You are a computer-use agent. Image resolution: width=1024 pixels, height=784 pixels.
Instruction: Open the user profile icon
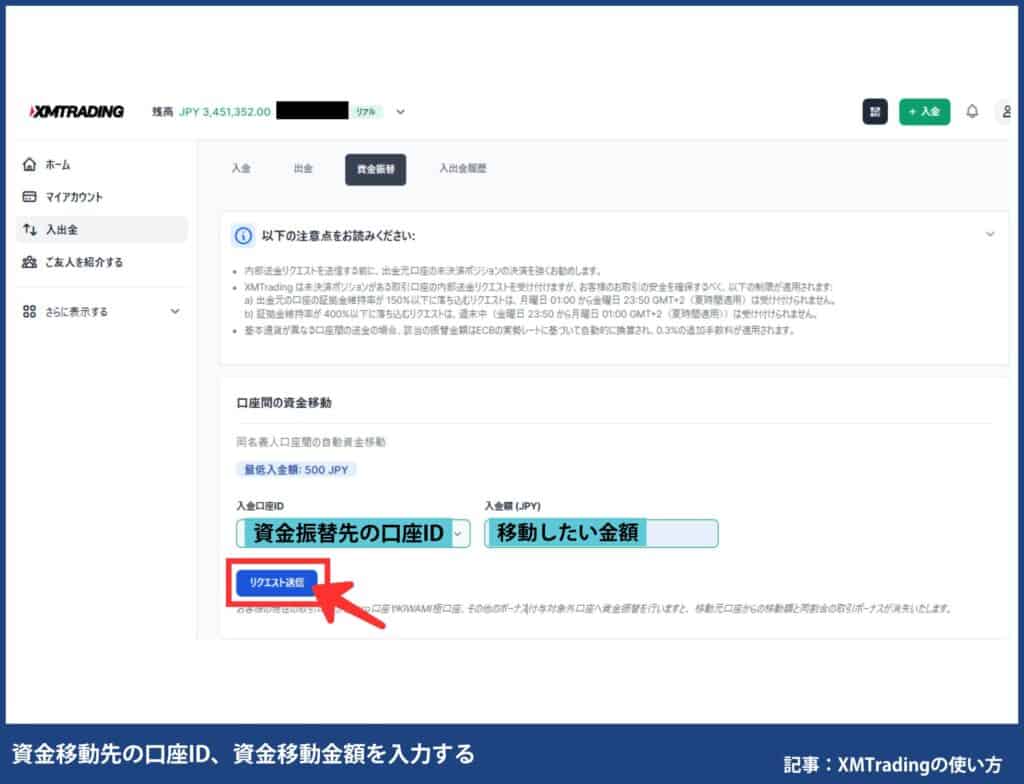click(x=1006, y=112)
